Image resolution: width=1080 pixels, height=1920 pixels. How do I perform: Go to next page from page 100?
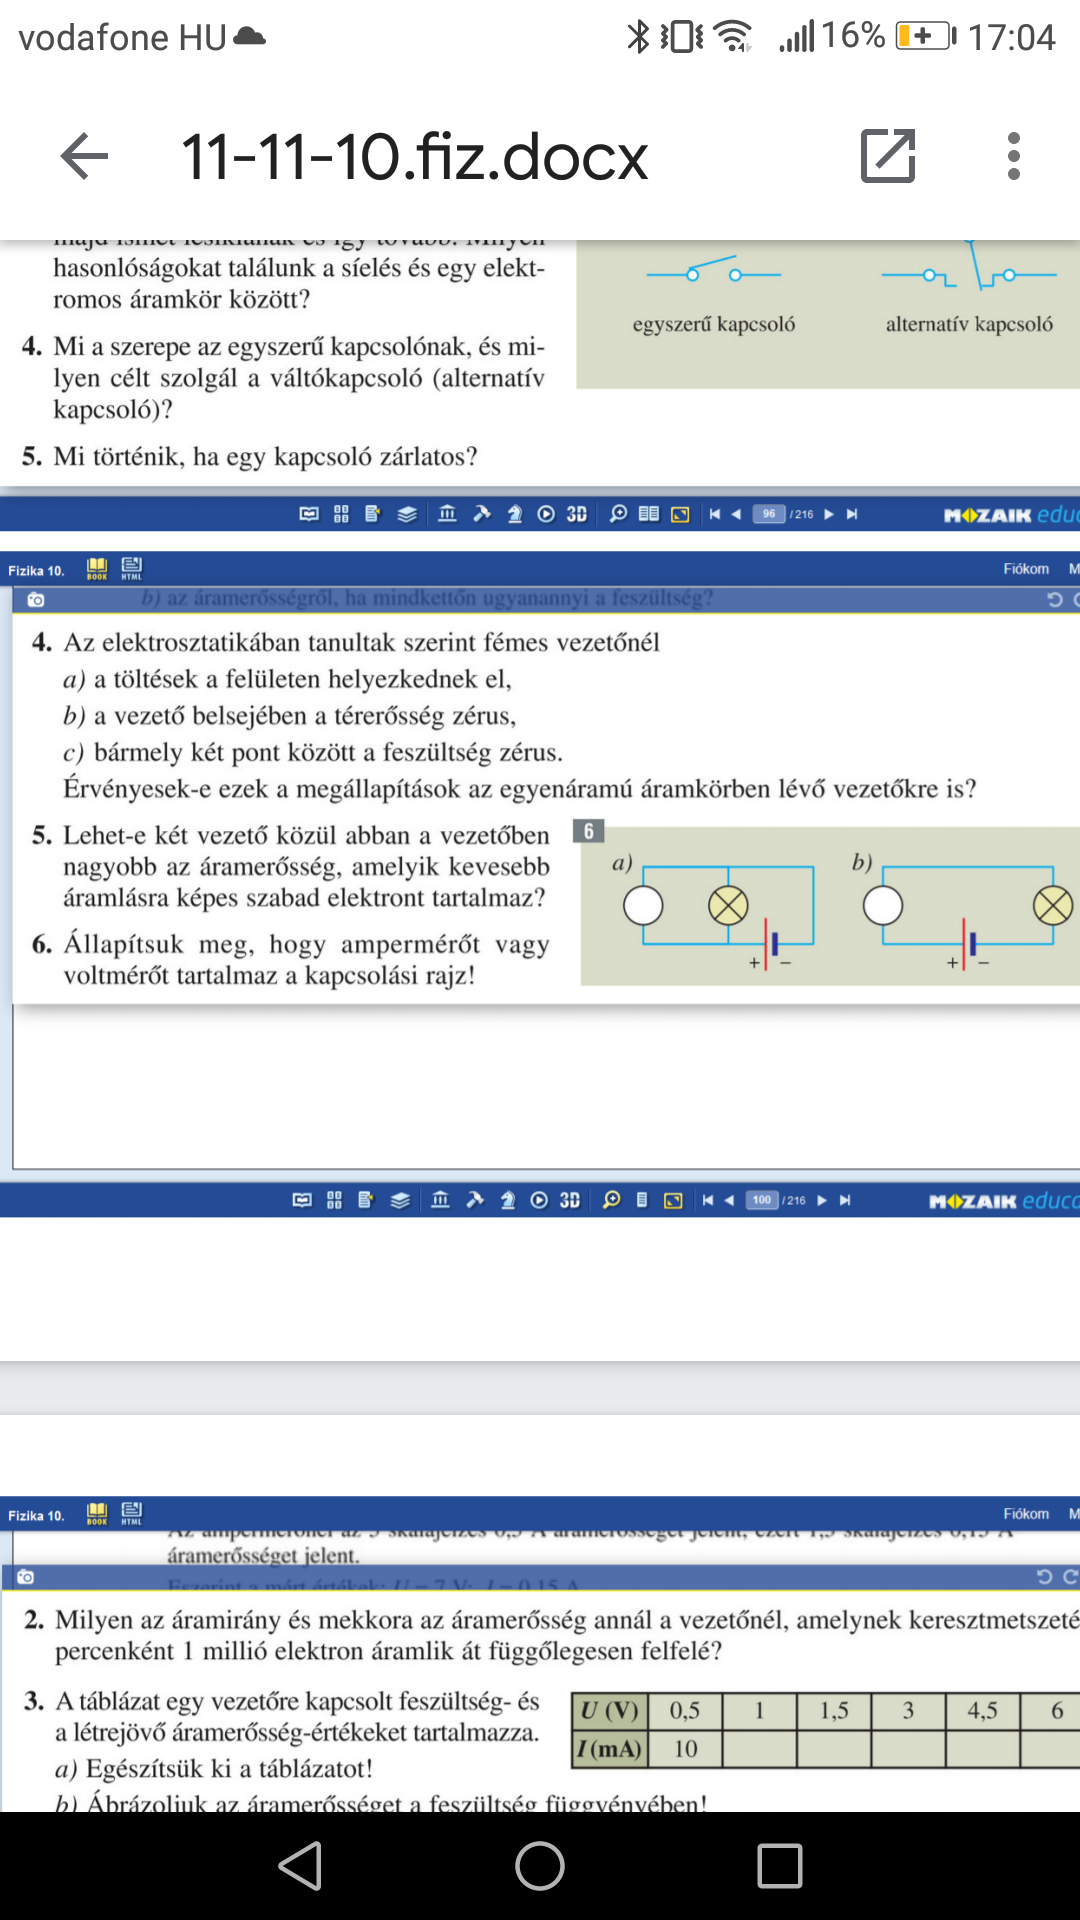pyautogui.click(x=822, y=1200)
